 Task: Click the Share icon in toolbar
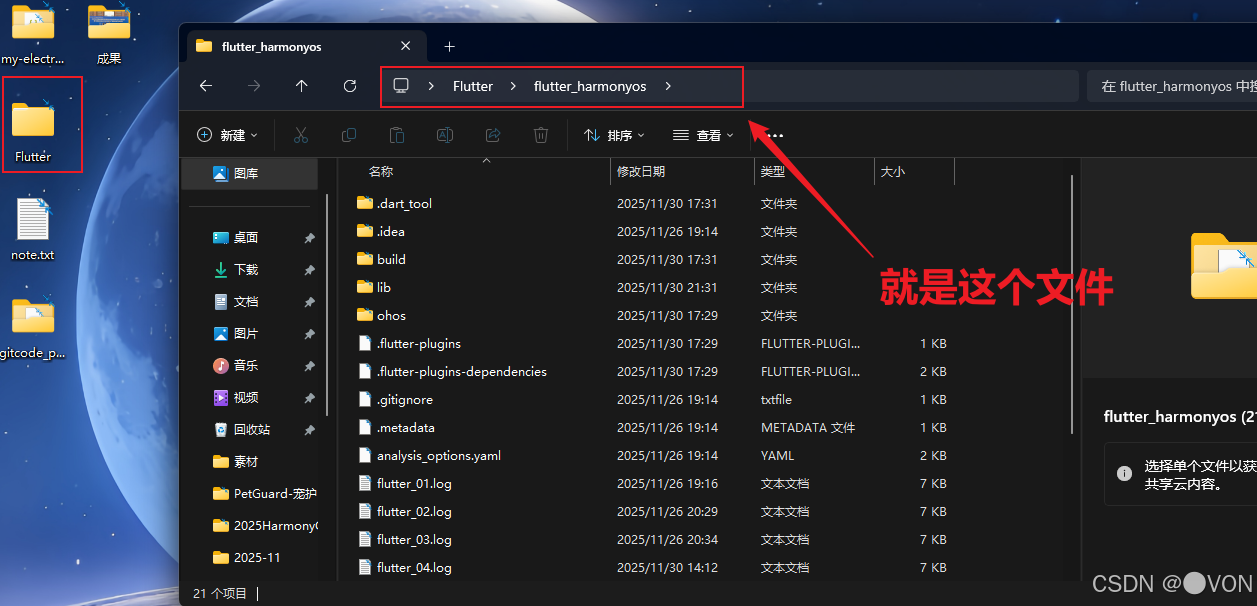coord(493,135)
